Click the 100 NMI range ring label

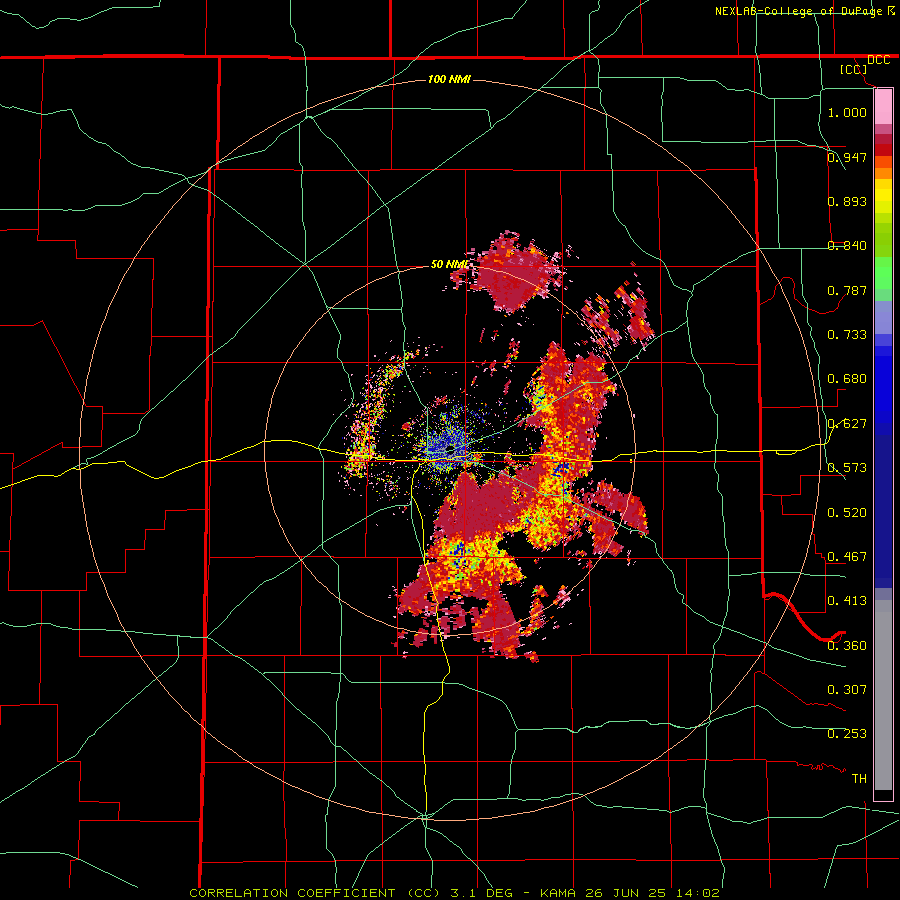click(x=449, y=79)
